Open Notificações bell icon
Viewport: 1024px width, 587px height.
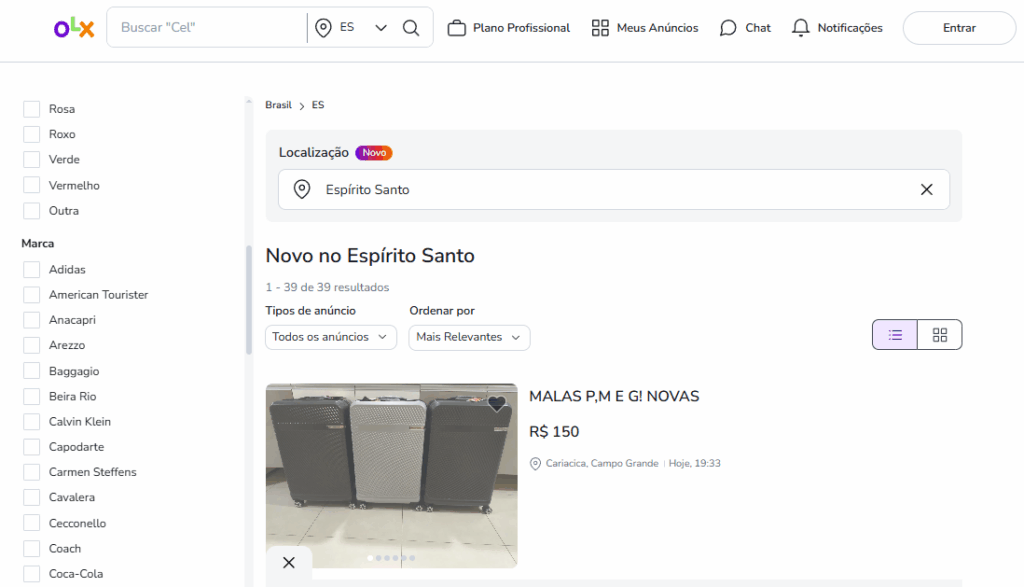click(800, 28)
